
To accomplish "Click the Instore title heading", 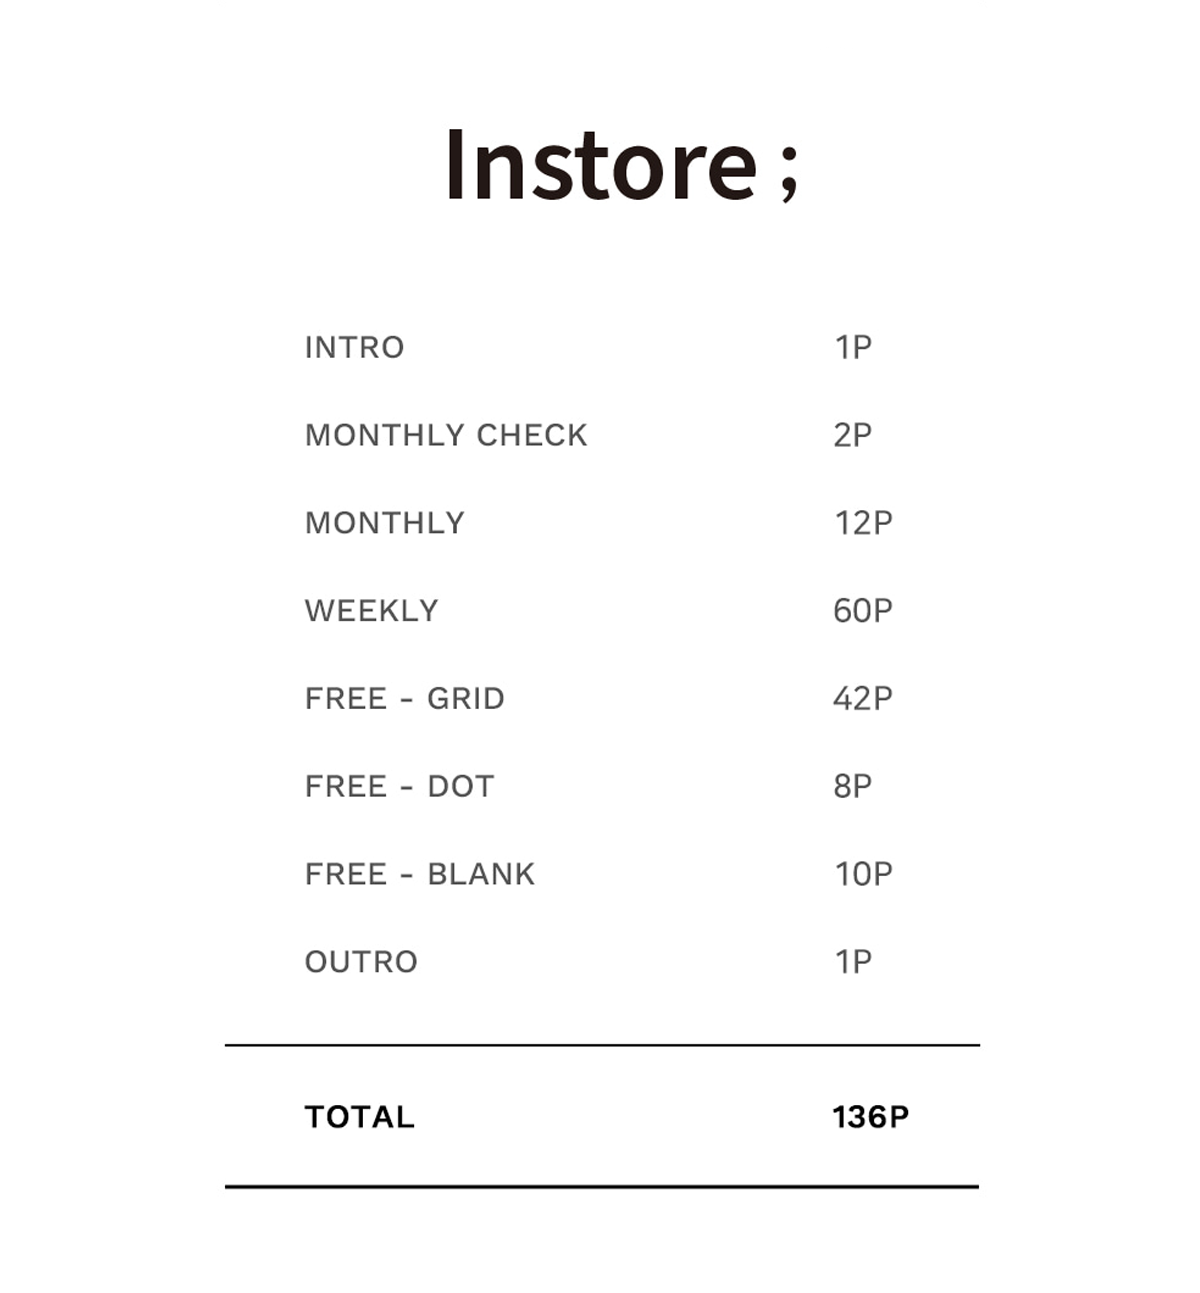I will 620,165.
